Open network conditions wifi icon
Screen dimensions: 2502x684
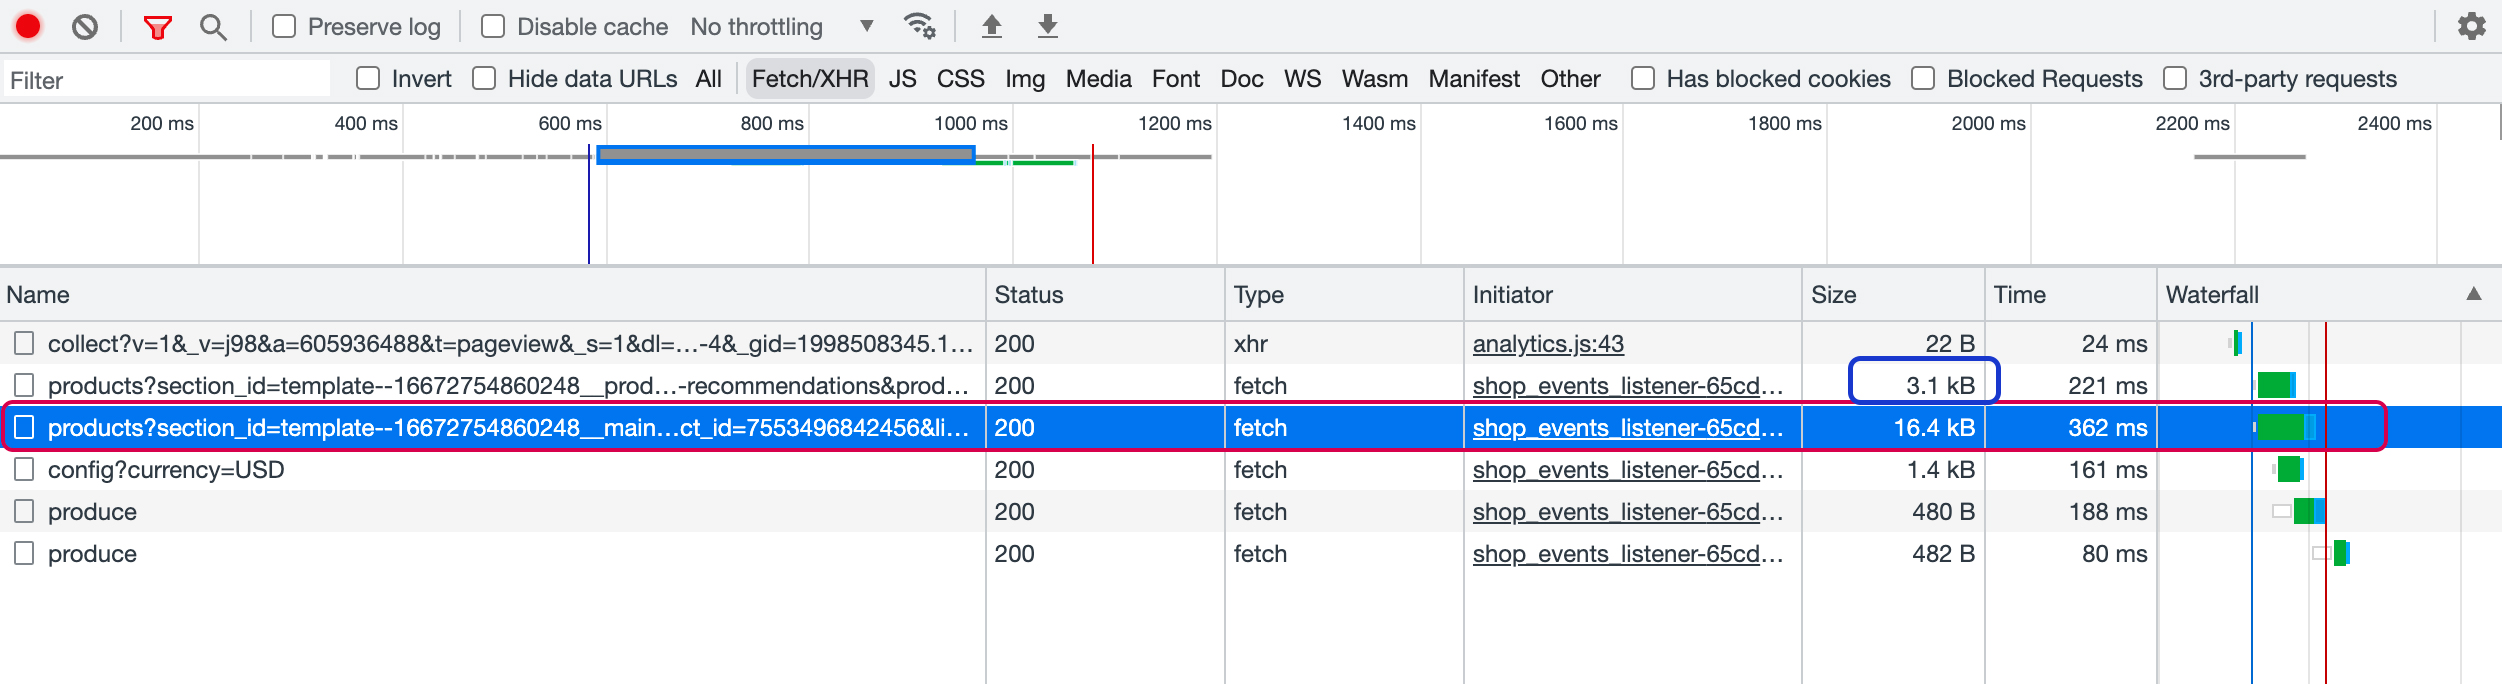pyautogui.click(x=919, y=26)
